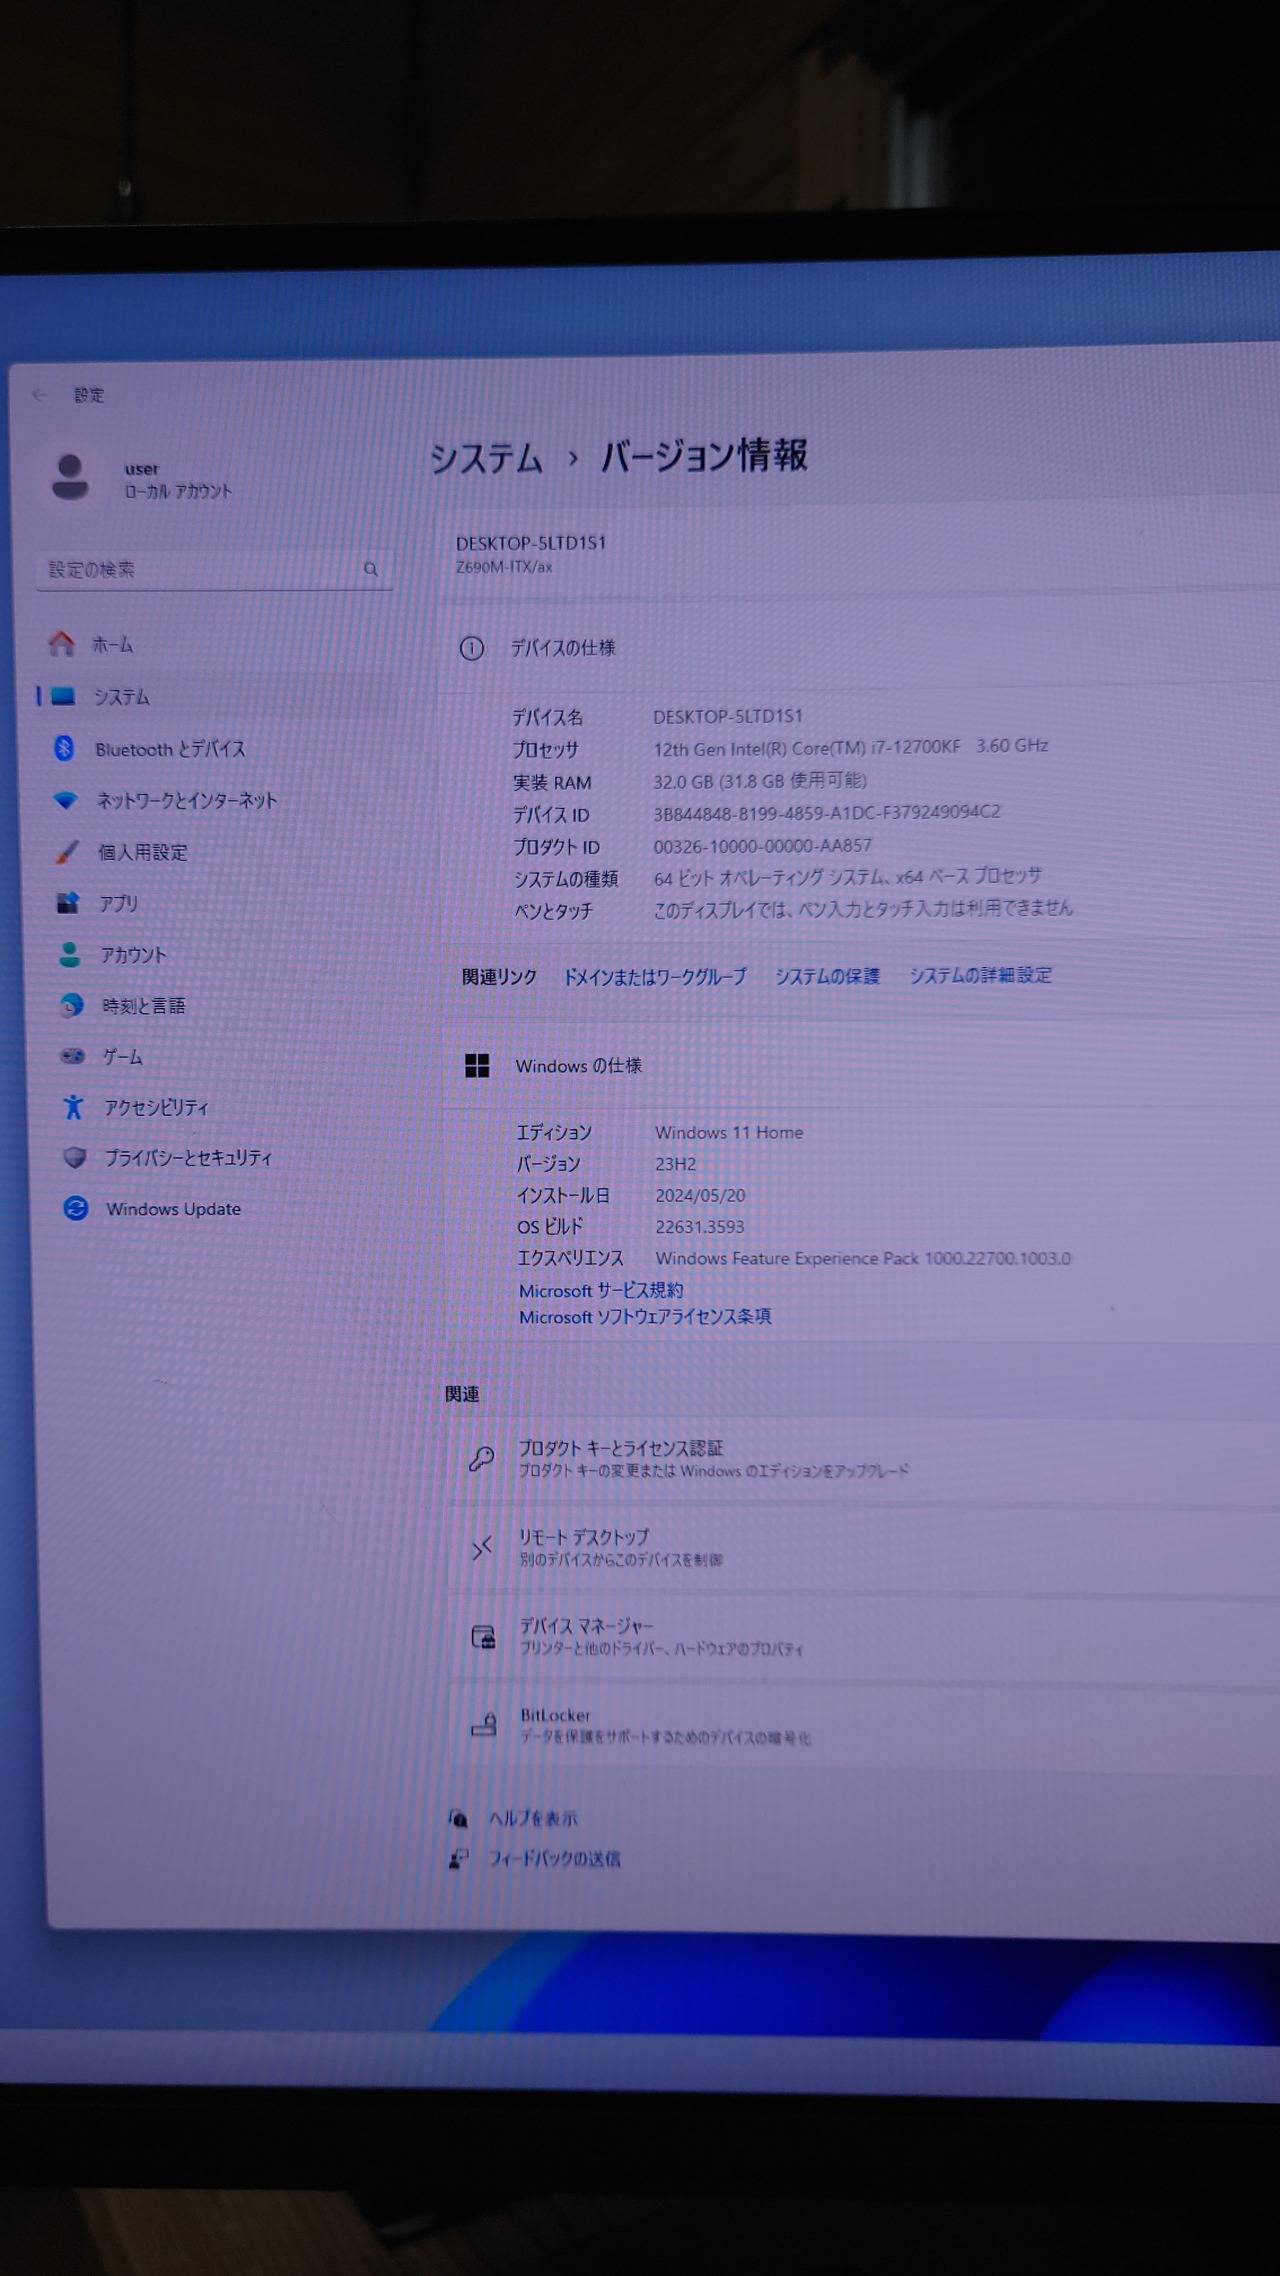Select the ゲーム controller icon

pyautogui.click(x=72, y=1055)
